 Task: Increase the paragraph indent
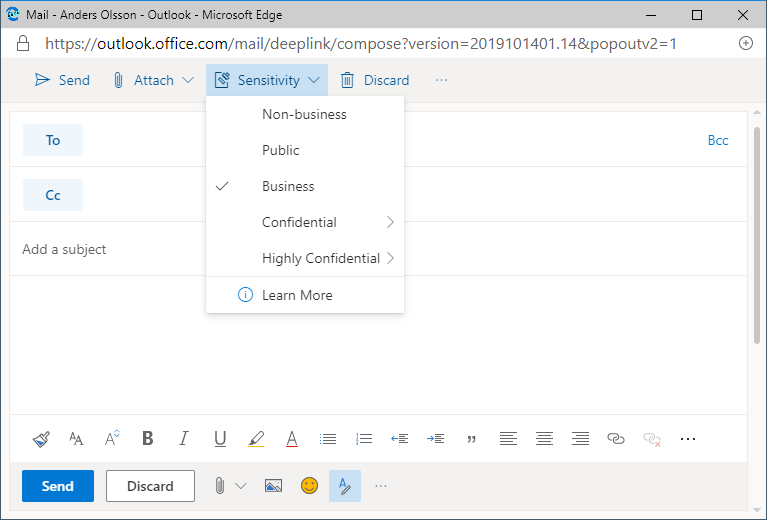pyautogui.click(x=435, y=438)
